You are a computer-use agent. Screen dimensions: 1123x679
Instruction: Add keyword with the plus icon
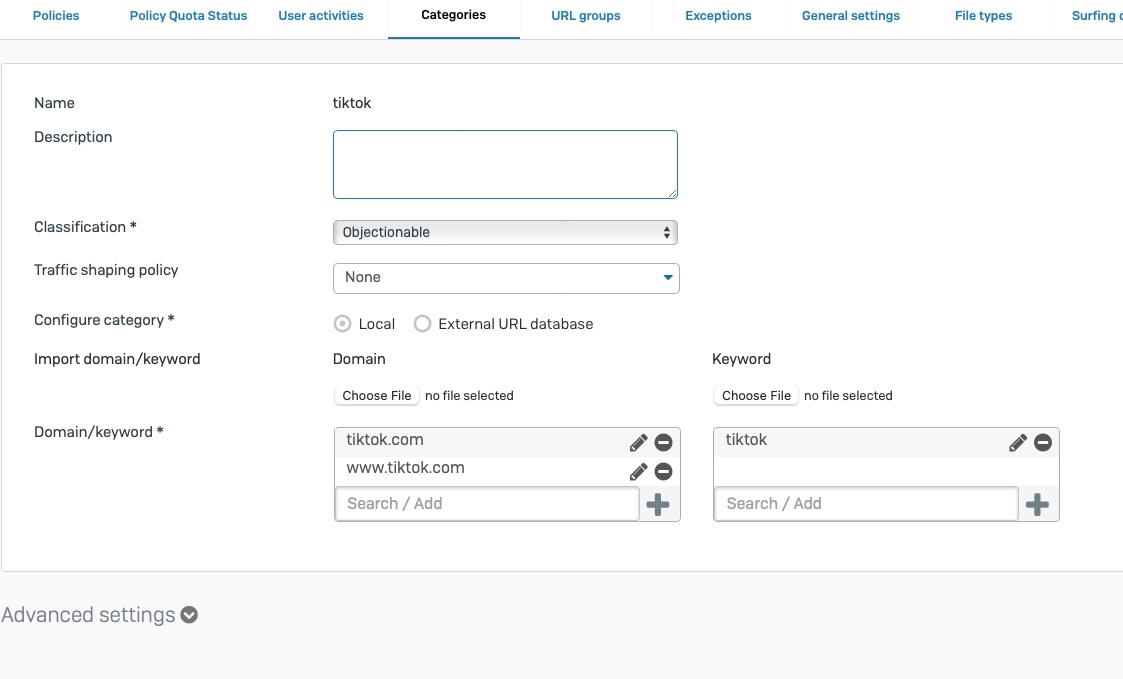click(x=1037, y=504)
